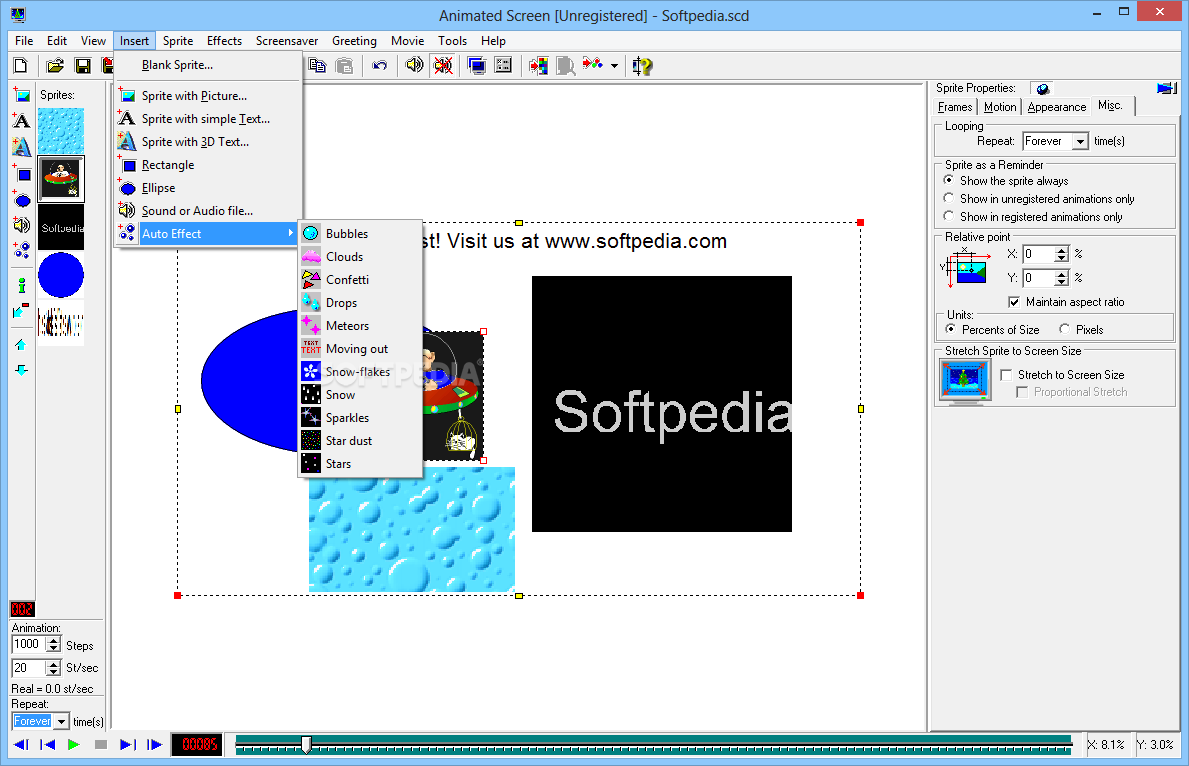1189x766 pixels.
Task: Expand the Auto Effect submenu entry
Action: (x=209, y=234)
